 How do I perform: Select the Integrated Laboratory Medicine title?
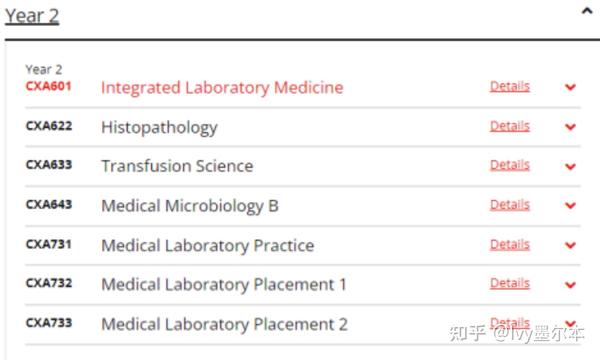[222, 88]
